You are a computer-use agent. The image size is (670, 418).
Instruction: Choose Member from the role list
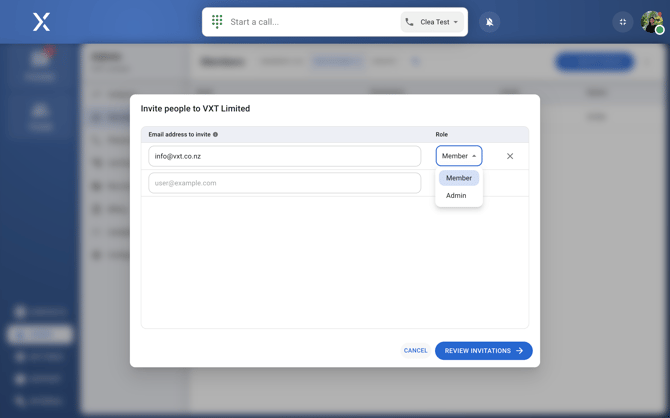pyautogui.click(x=459, y=178)
